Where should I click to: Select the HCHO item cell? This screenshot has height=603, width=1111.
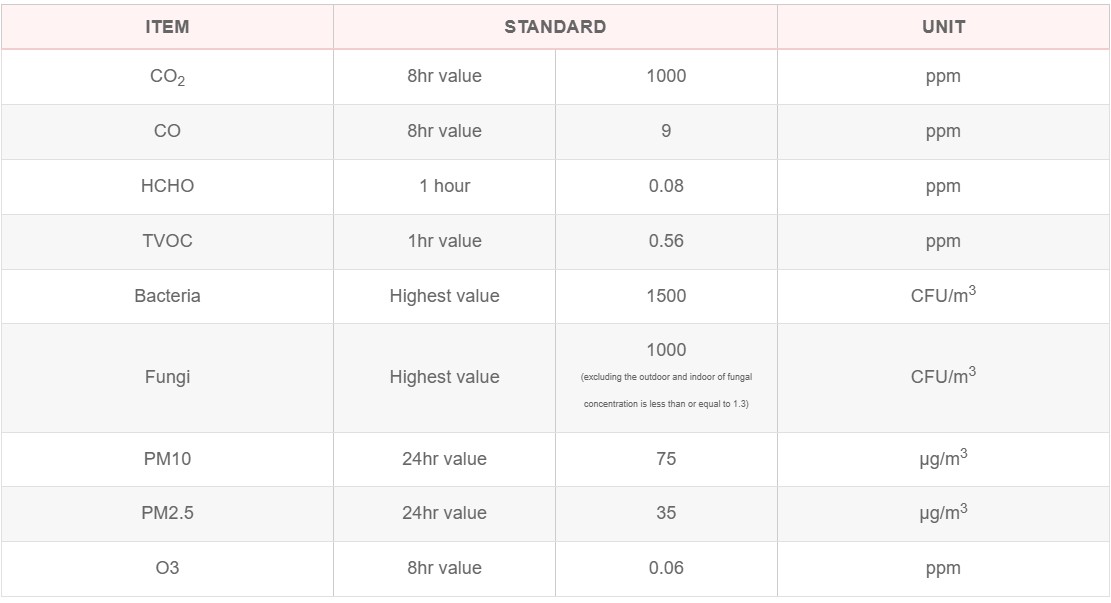[167, 186]
